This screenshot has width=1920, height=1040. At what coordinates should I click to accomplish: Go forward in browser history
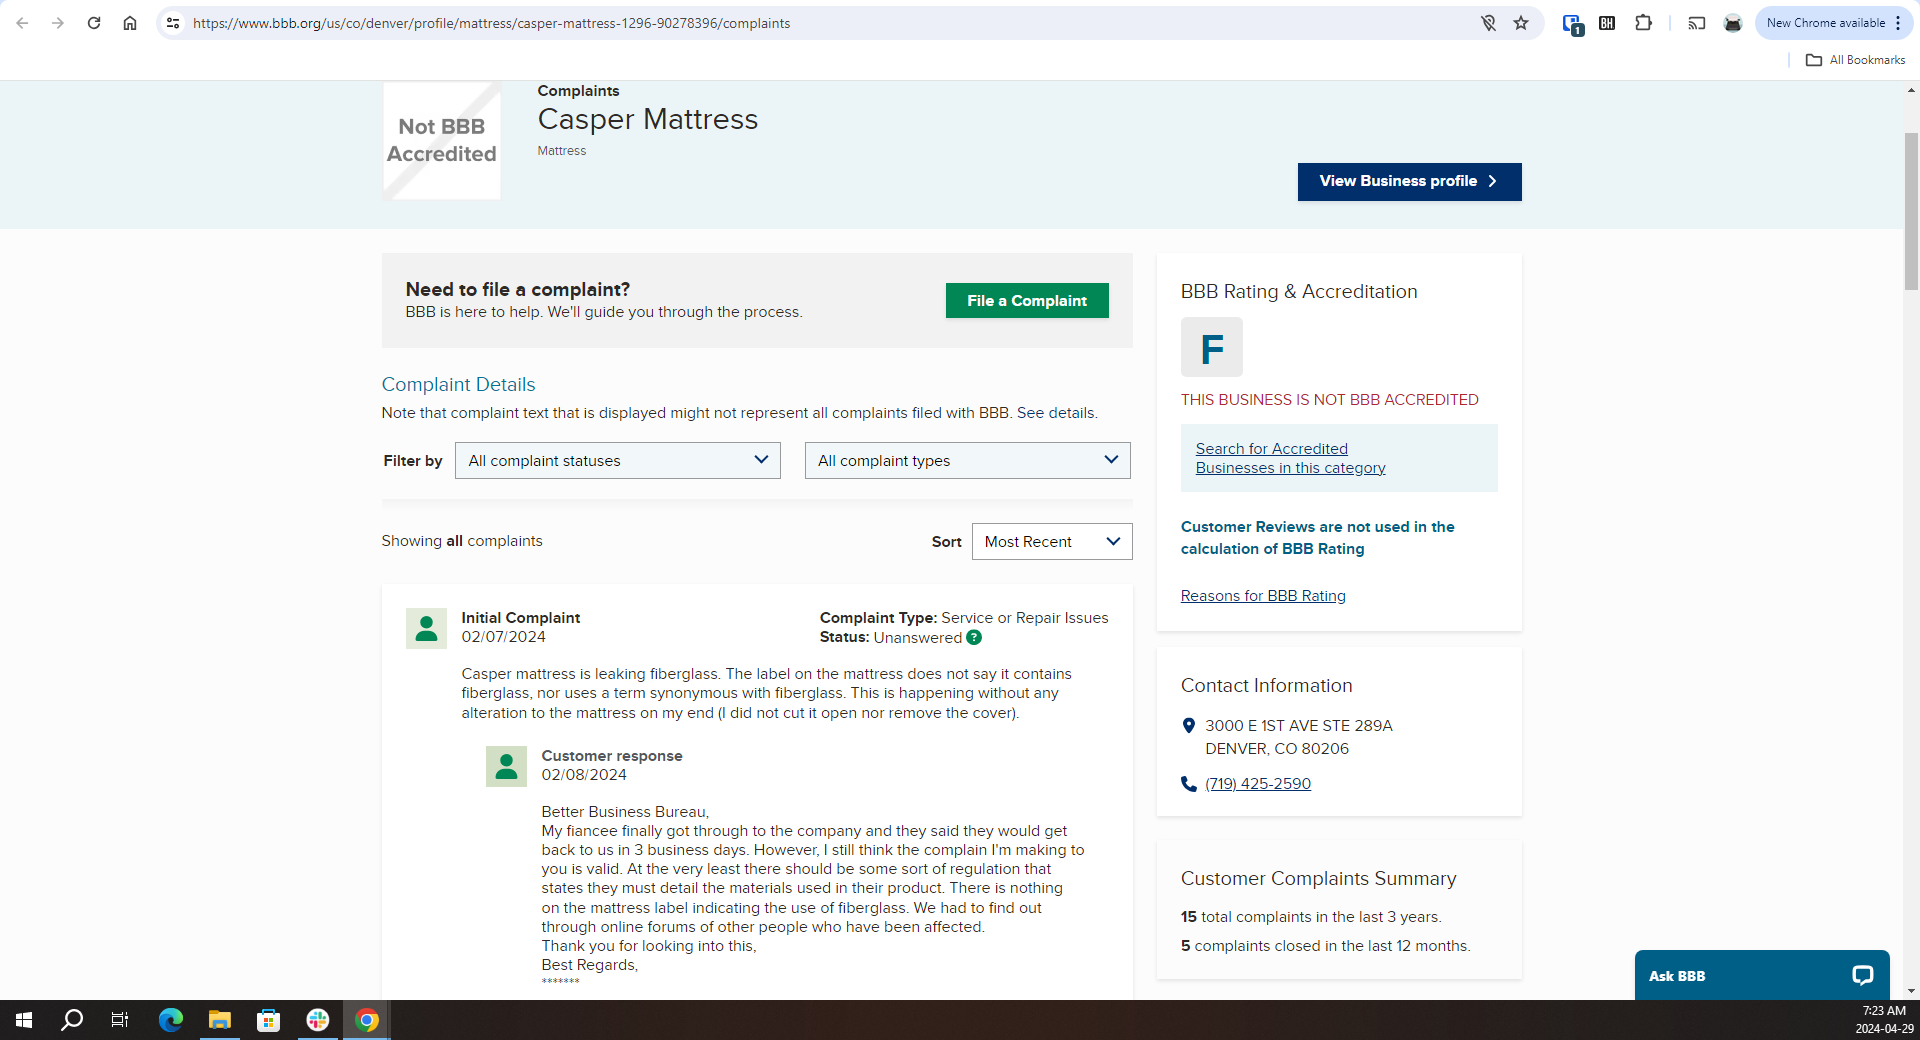click(58, 23)
